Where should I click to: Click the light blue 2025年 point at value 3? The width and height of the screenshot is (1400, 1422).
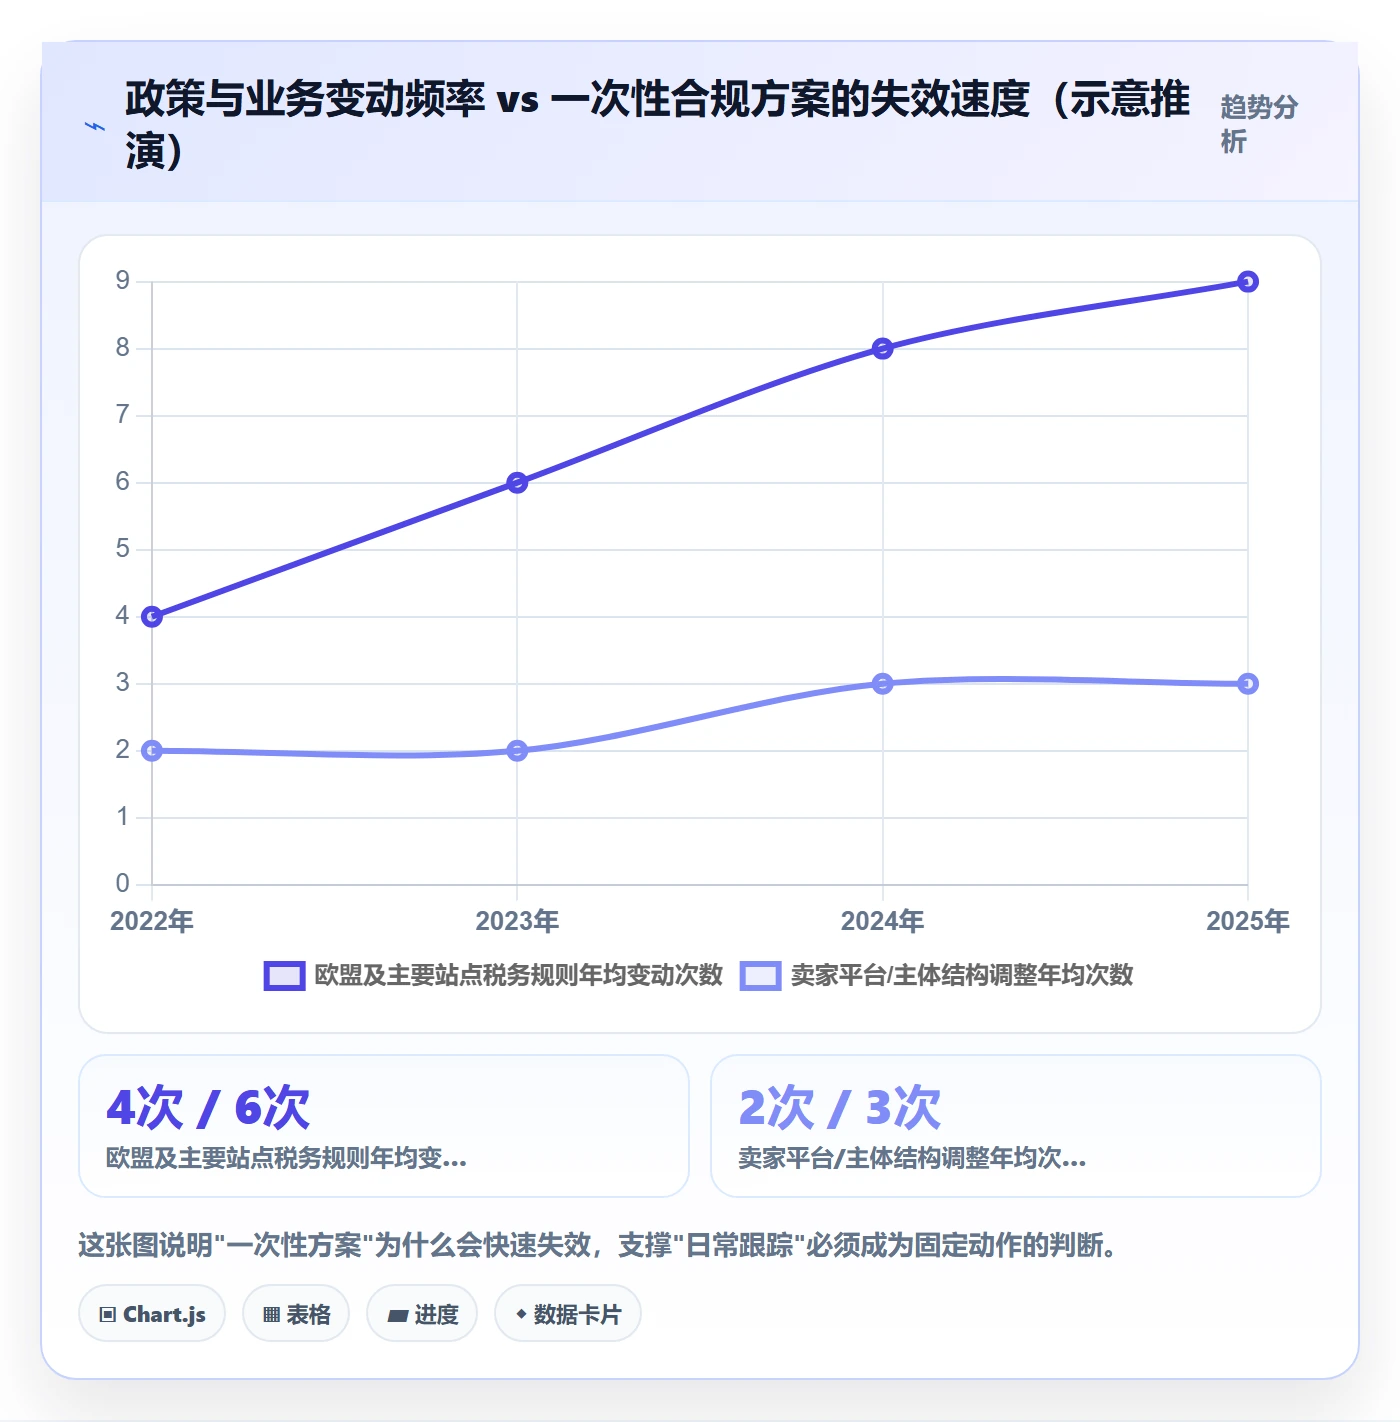pos(1247,684)
